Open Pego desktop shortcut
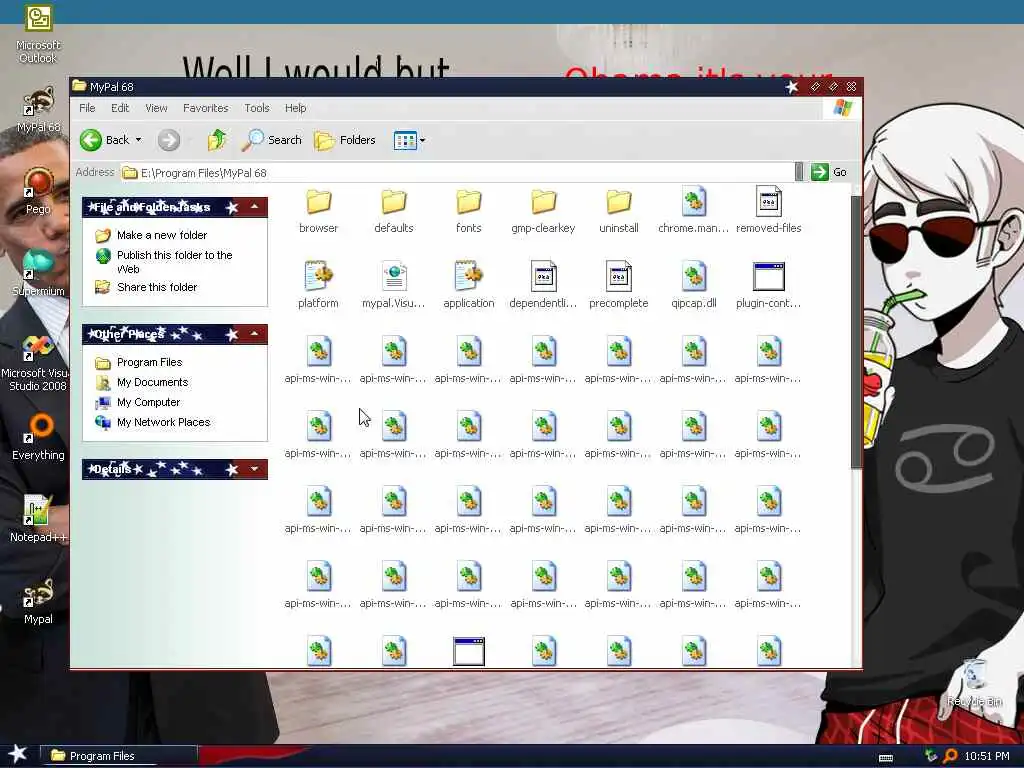1024x768 pixels. point(38,191)
